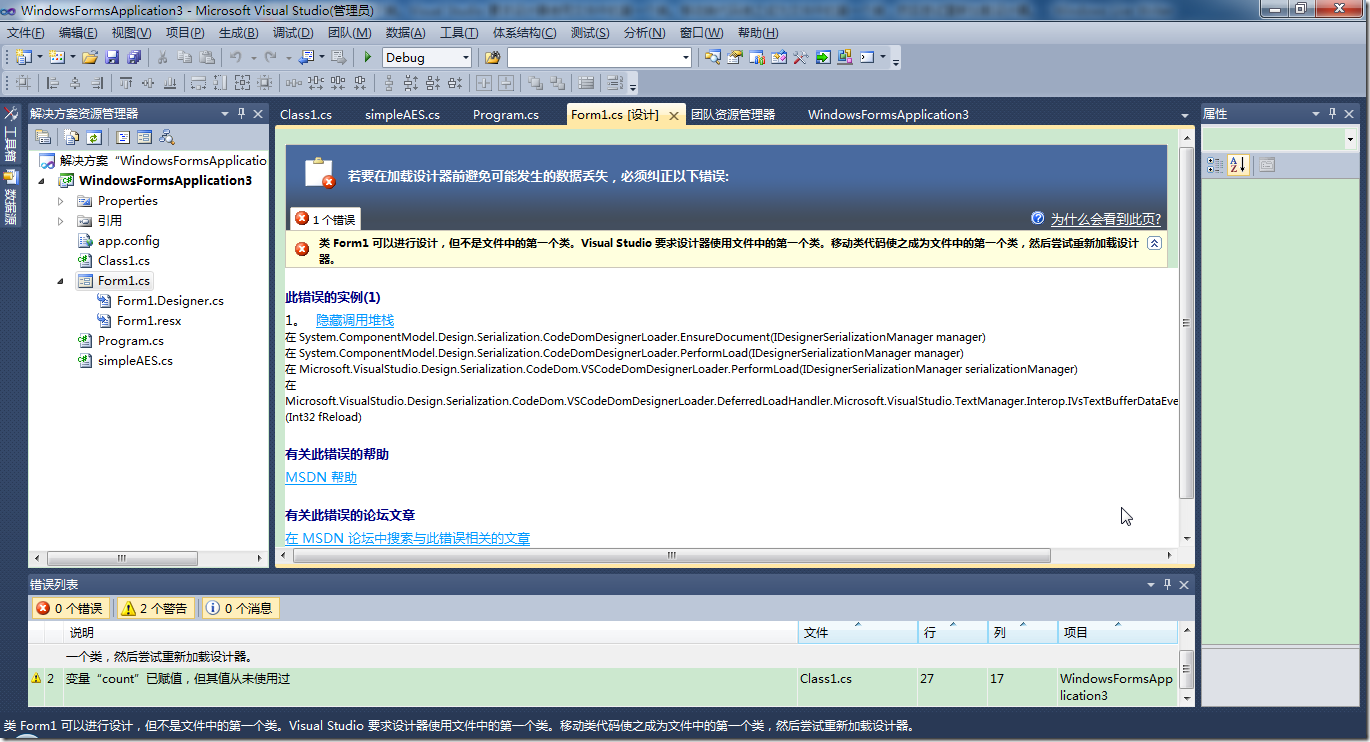This screenshot has width=1370, height=742.
Task: Toggle the 0 个消息 filter button
Action: coord(240,608)
